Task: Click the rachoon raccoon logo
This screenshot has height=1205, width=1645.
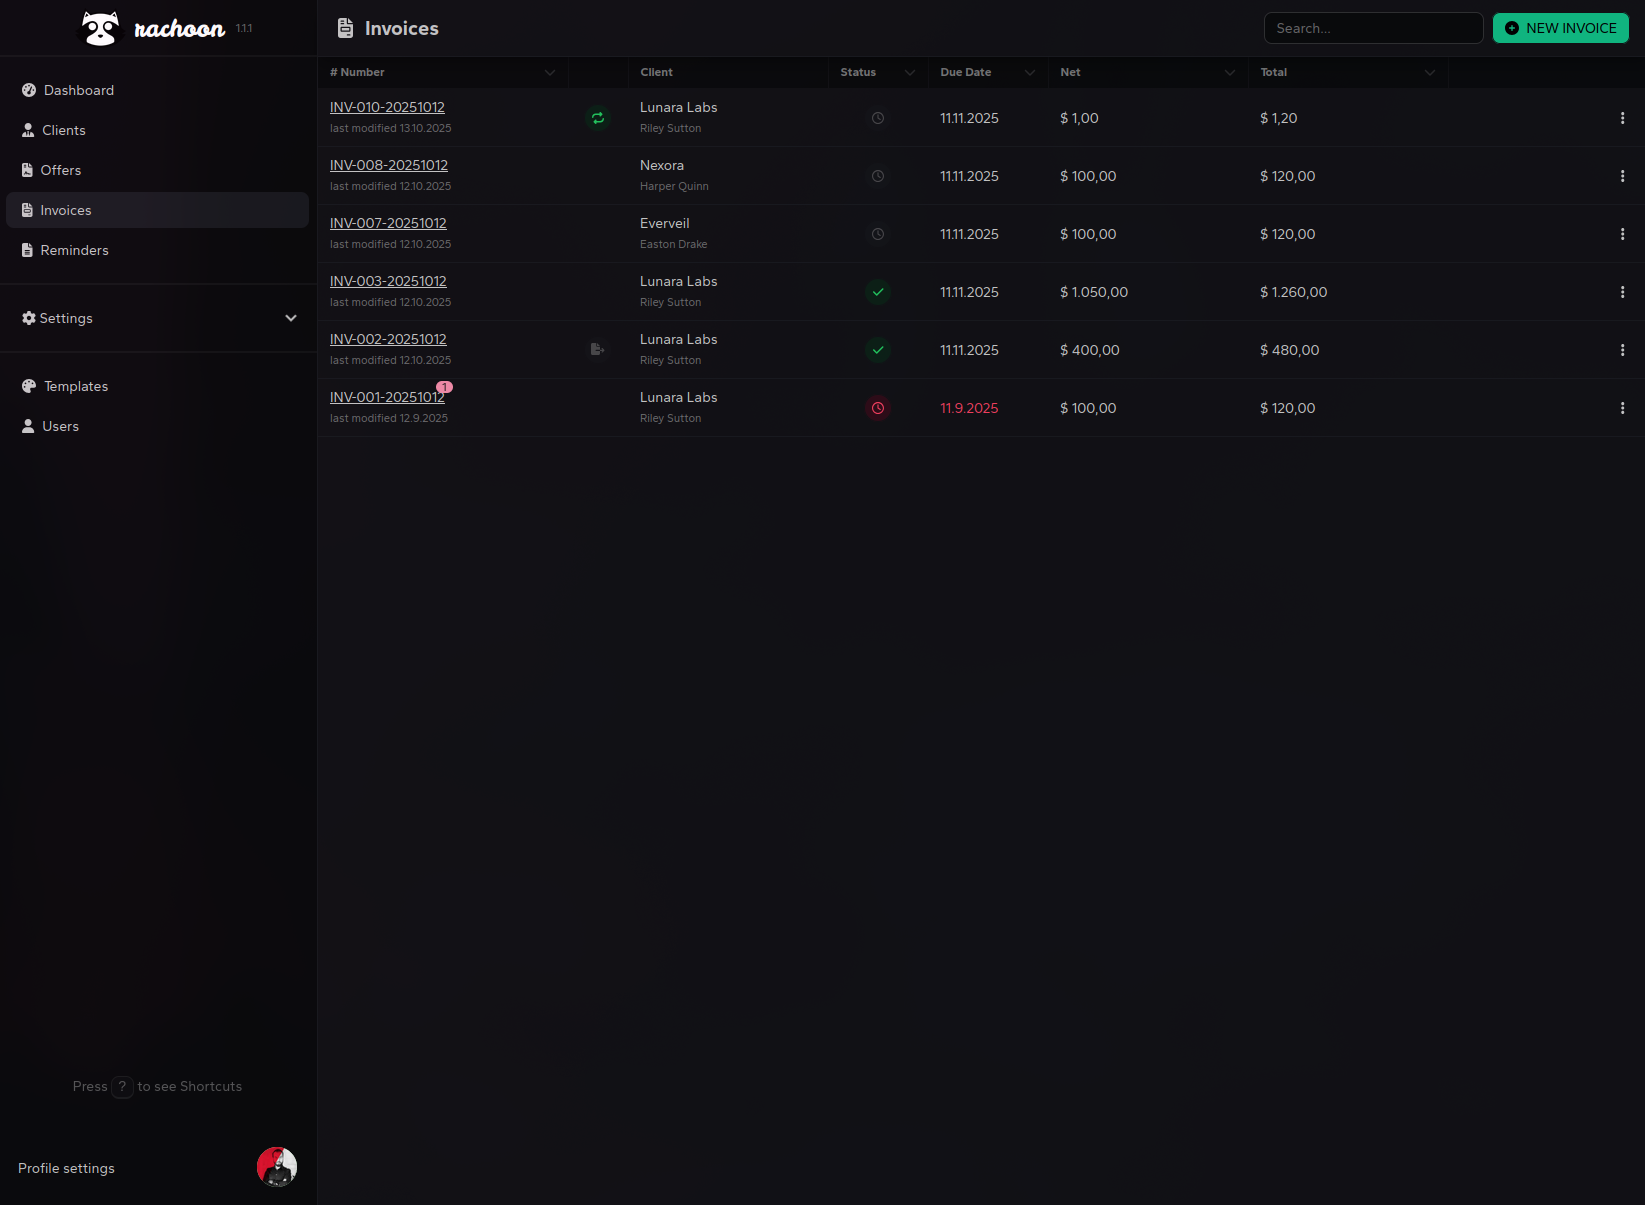Action: (100, 28)
